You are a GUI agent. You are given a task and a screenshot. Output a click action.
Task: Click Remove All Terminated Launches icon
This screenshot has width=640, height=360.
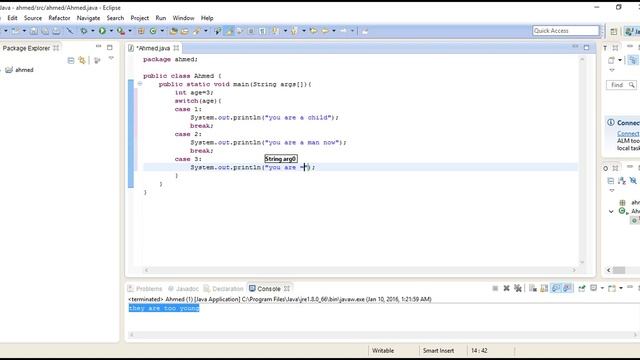click(x=518, y=288)
